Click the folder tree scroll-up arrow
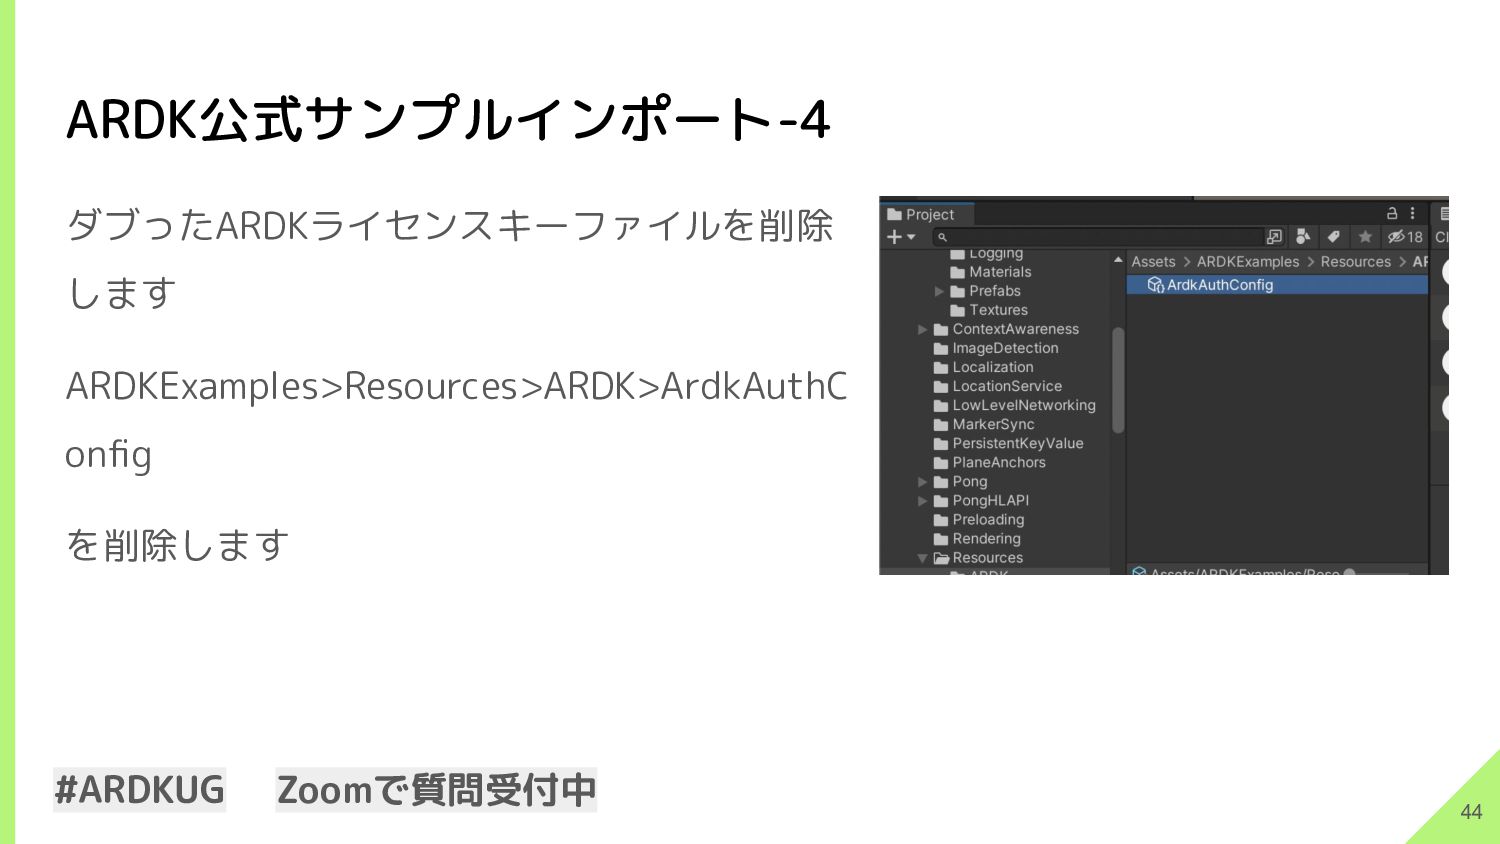The width and height of the screenshot is (1500, 844). pos(1118,260)
